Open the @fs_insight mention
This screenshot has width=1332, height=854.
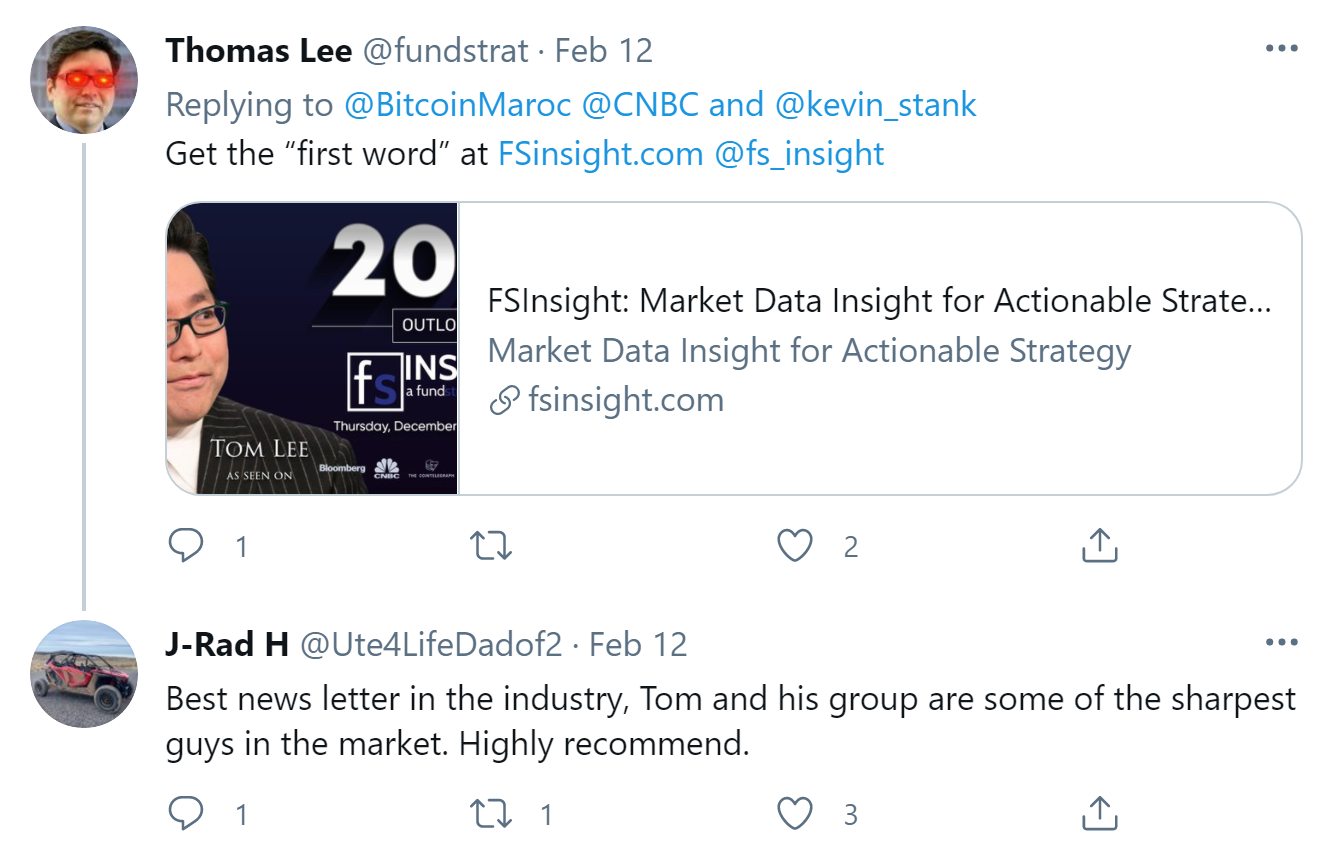point(800,154)
